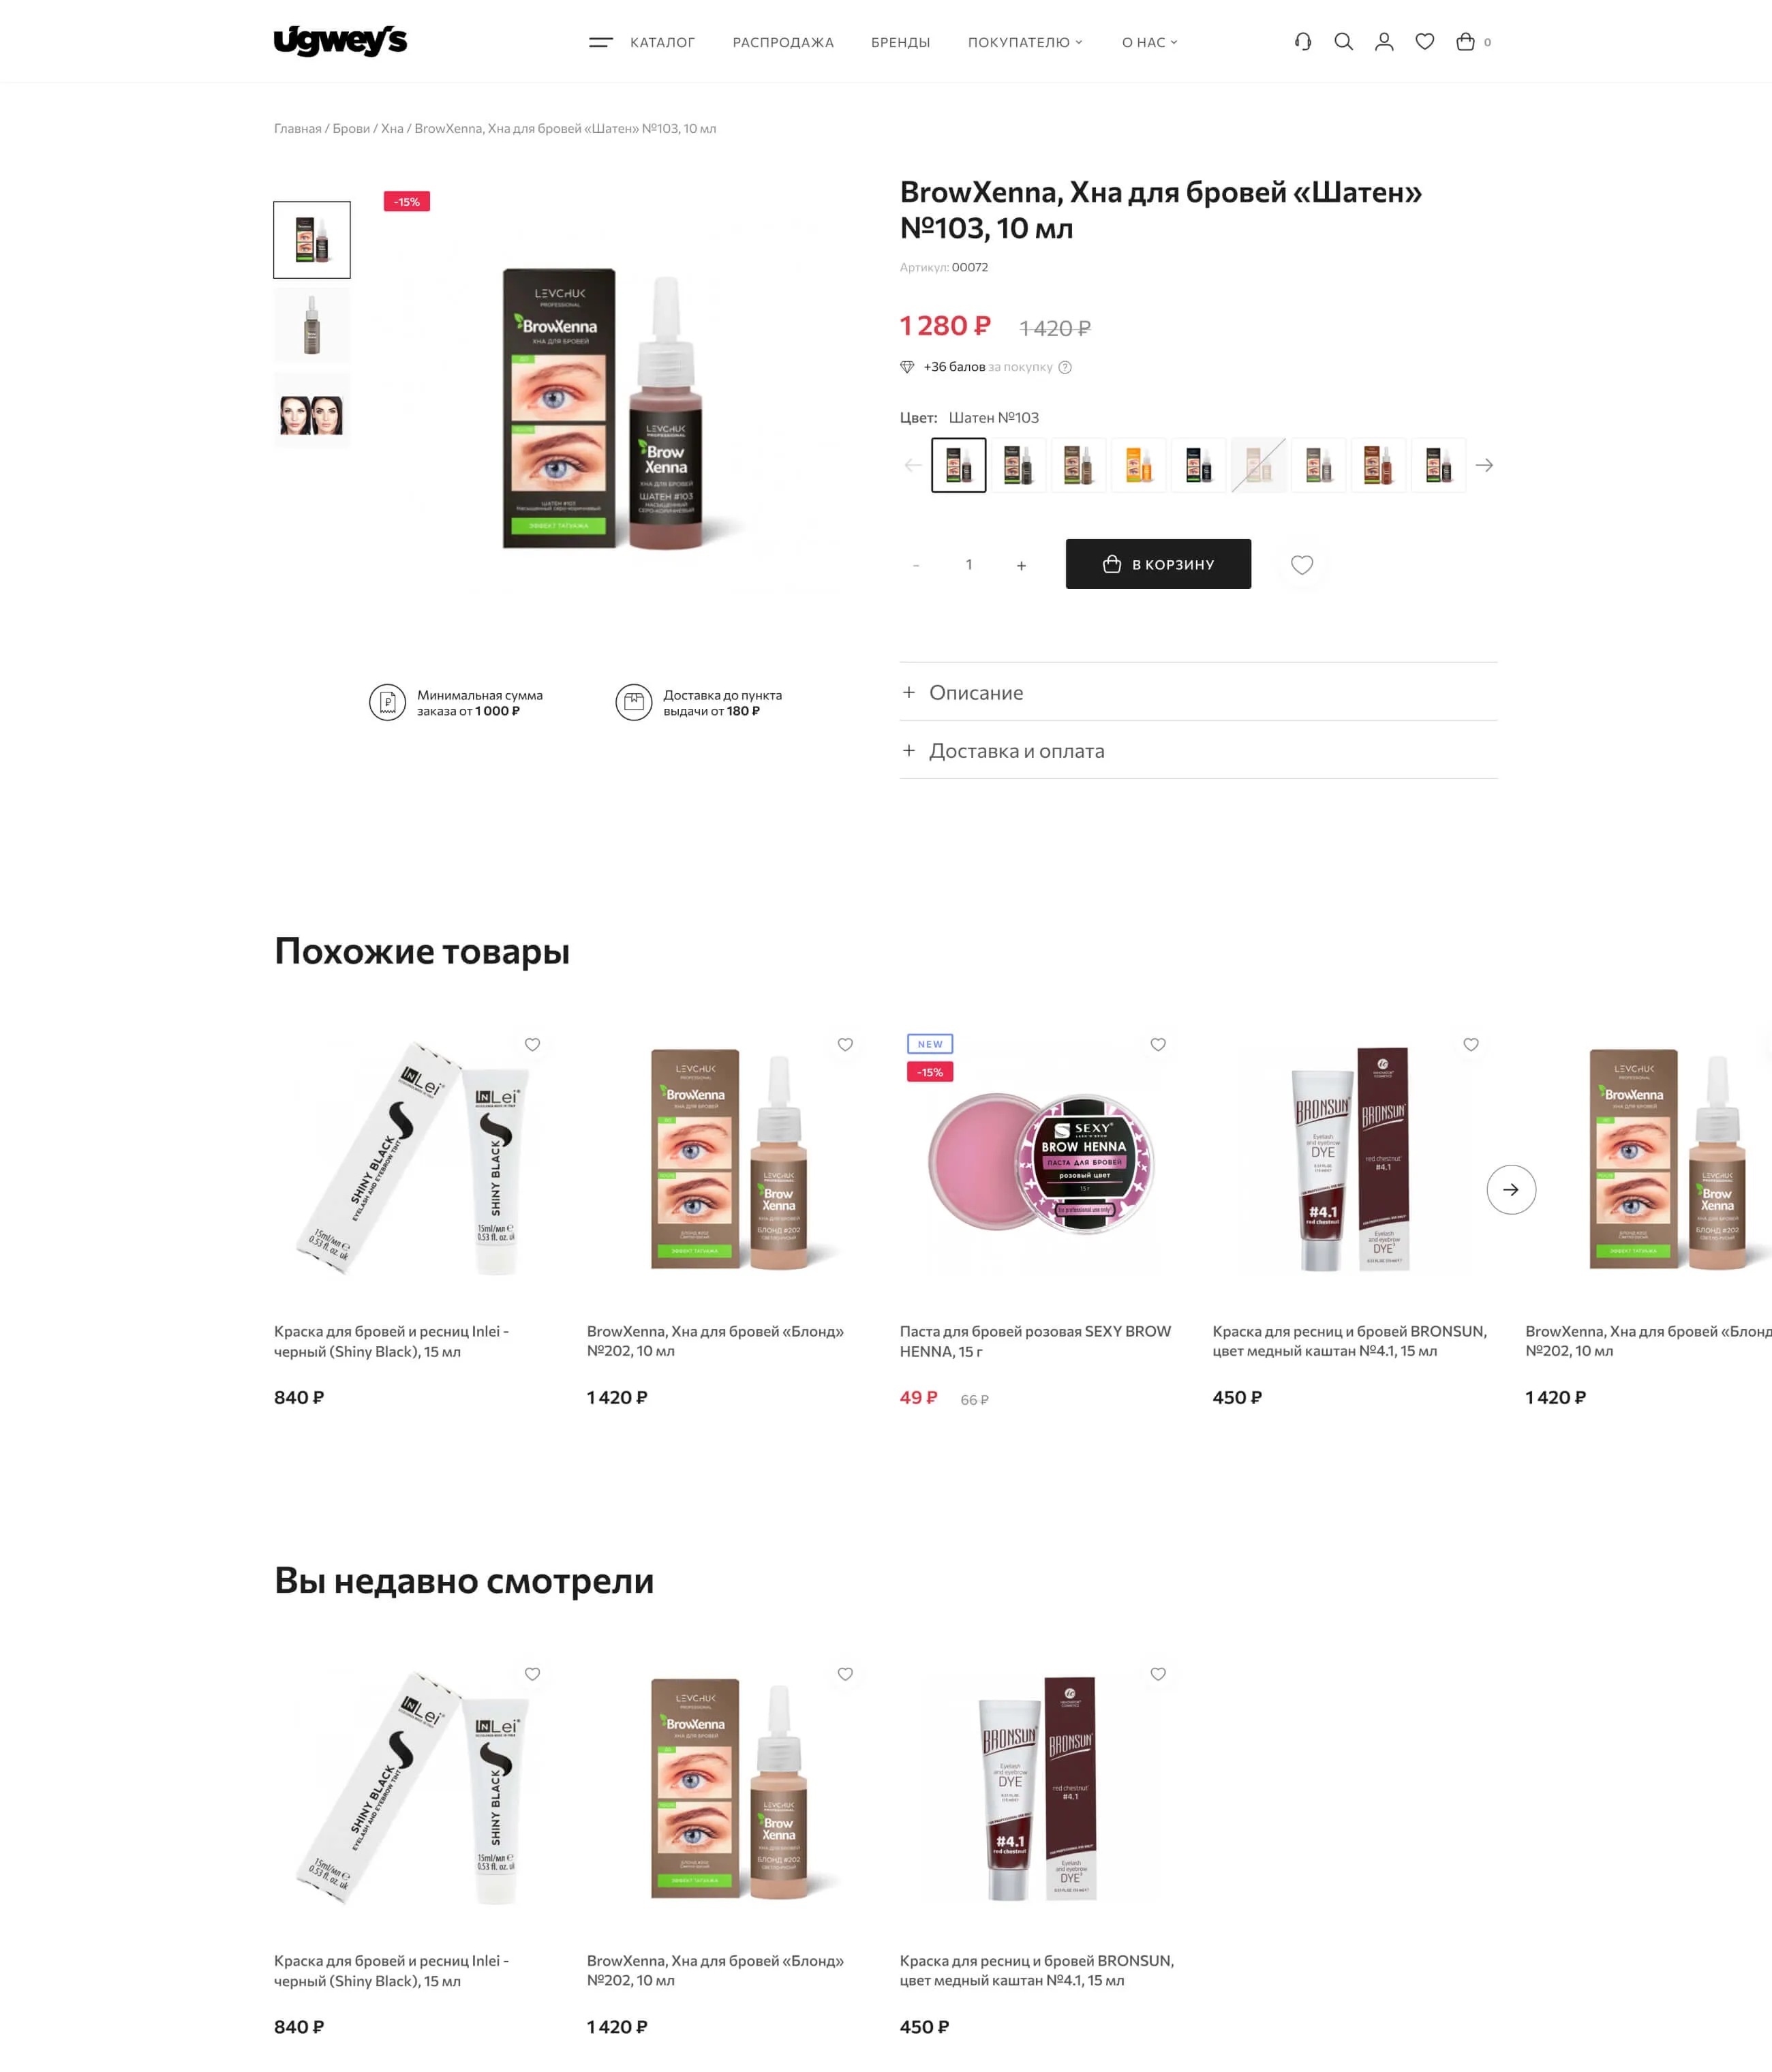
Task: Click the headset support icon
Action: point(1302,42)
